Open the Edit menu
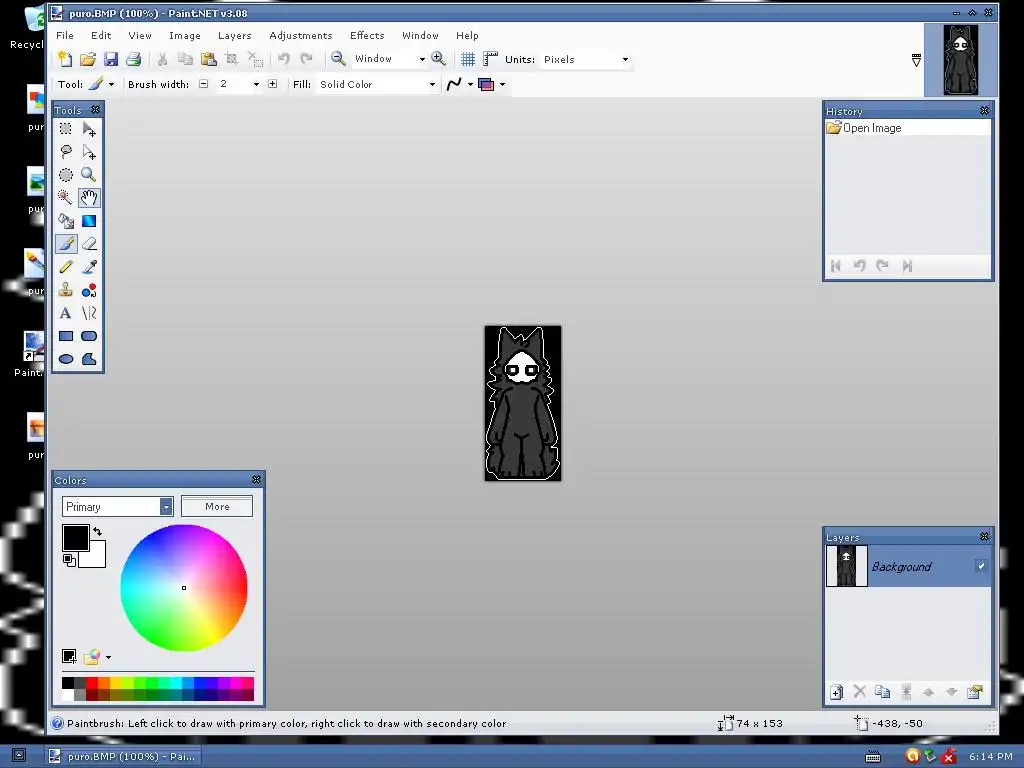The image size is (1024, 768). [101, 35]
